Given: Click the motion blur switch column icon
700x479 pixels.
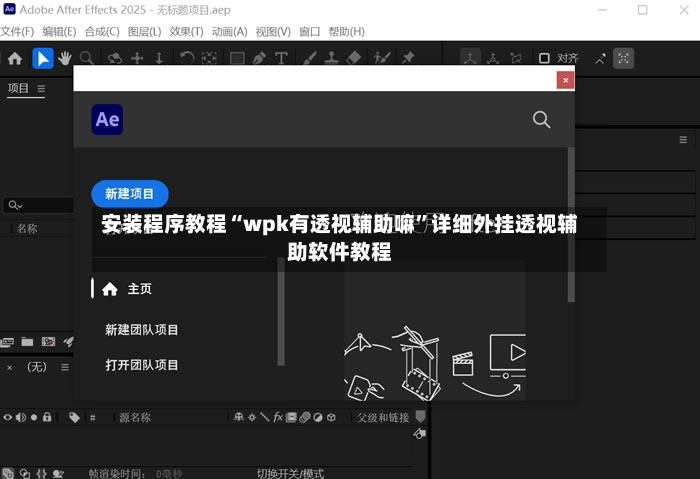Looking at the screenshot, I should (304, 417).
